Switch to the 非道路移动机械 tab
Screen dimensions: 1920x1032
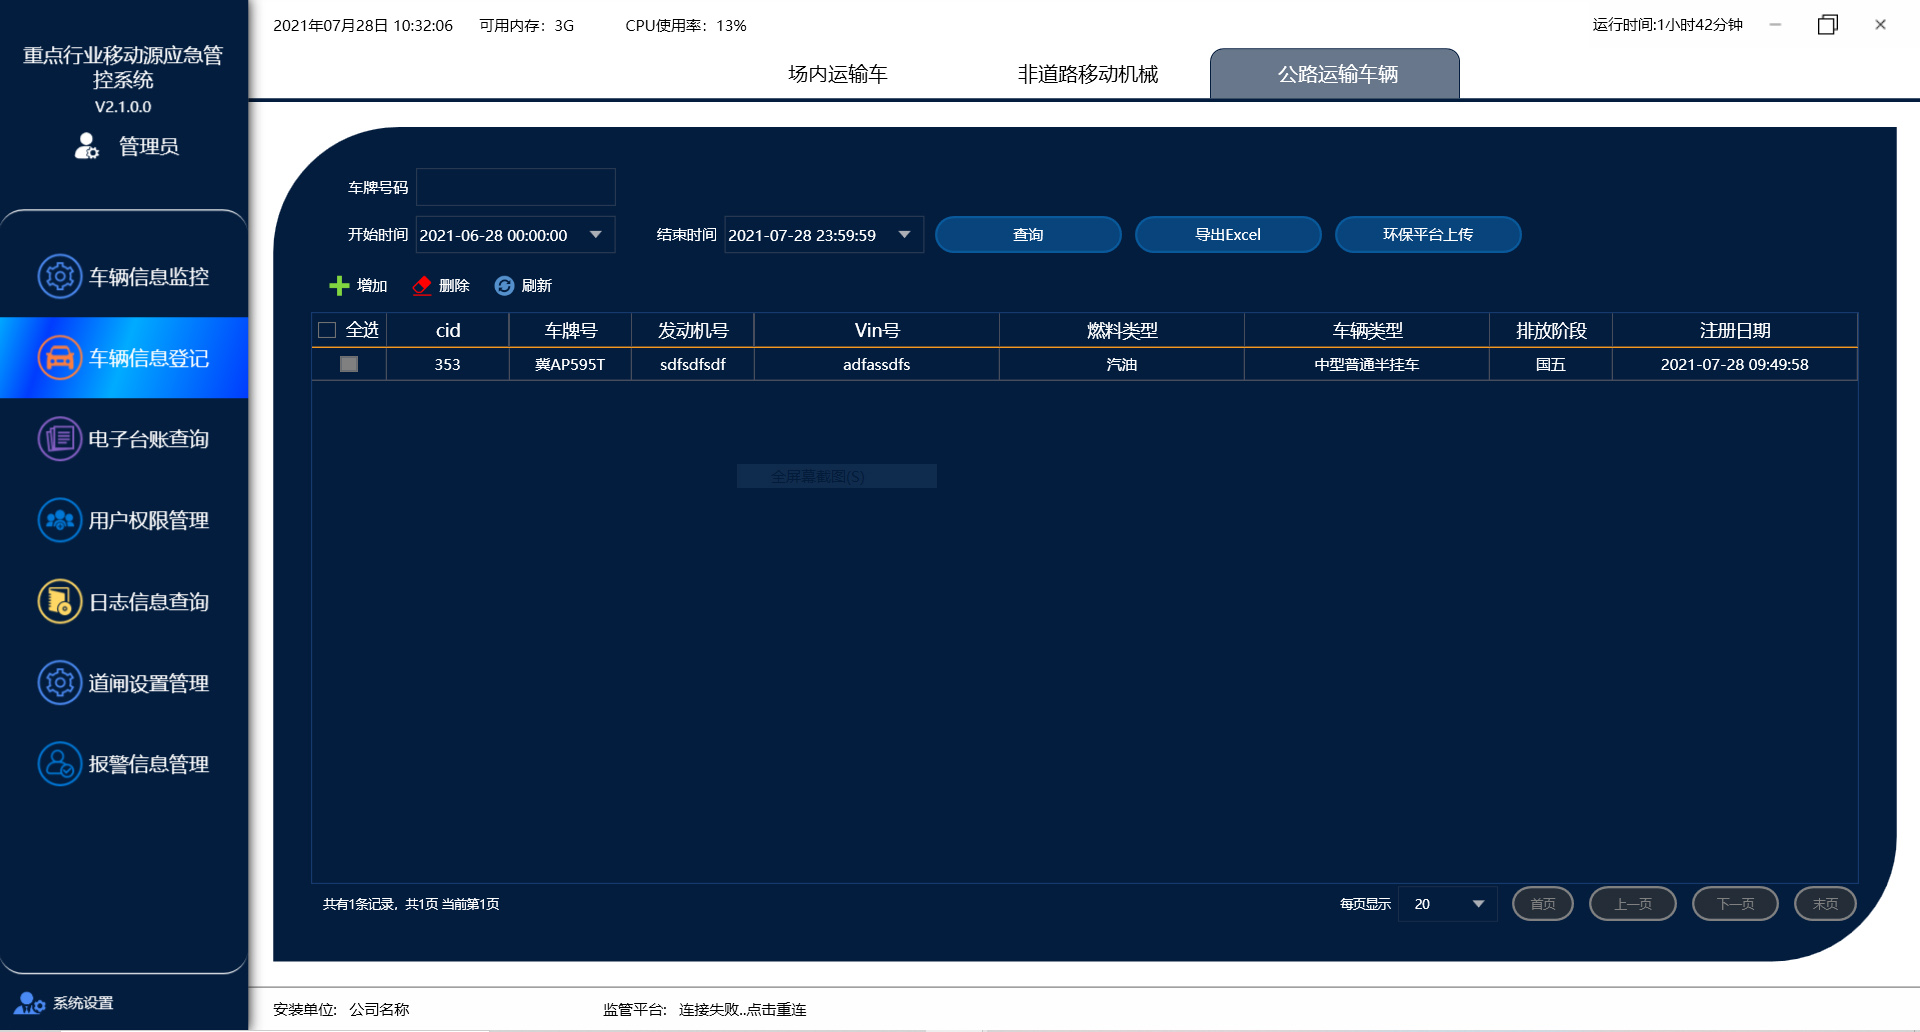[1087, 74]
